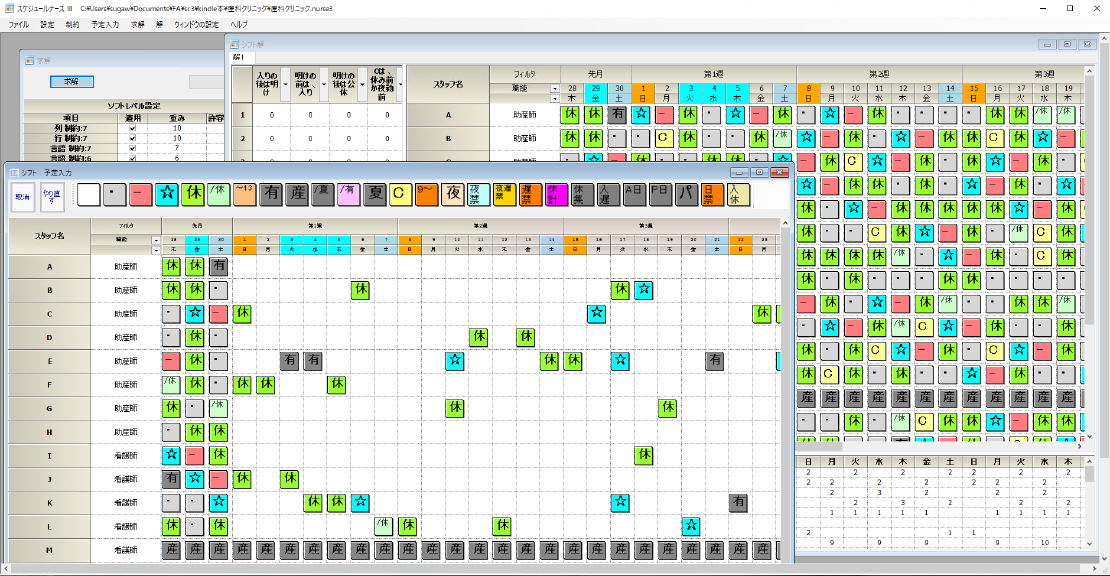
Task: Select staff row header E in schedule input
Action: [49, 360]
